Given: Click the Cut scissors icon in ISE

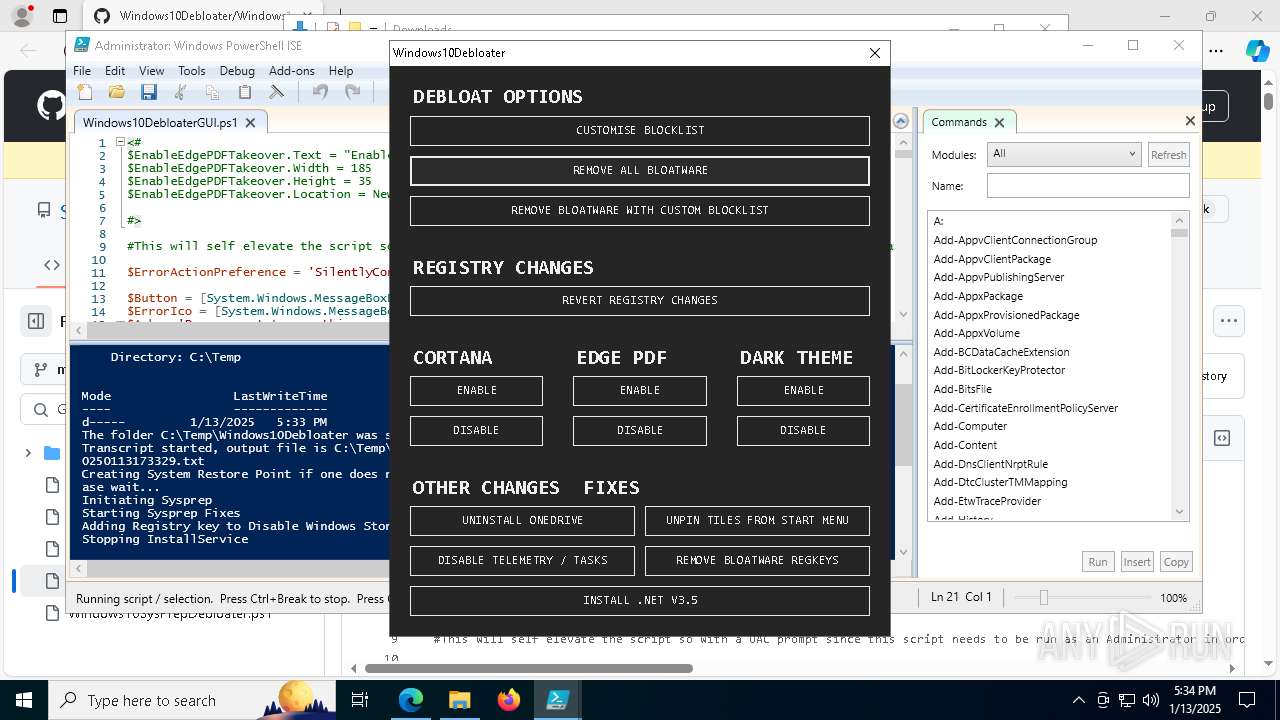Looking at the screenshot, I should pos(181,92).
